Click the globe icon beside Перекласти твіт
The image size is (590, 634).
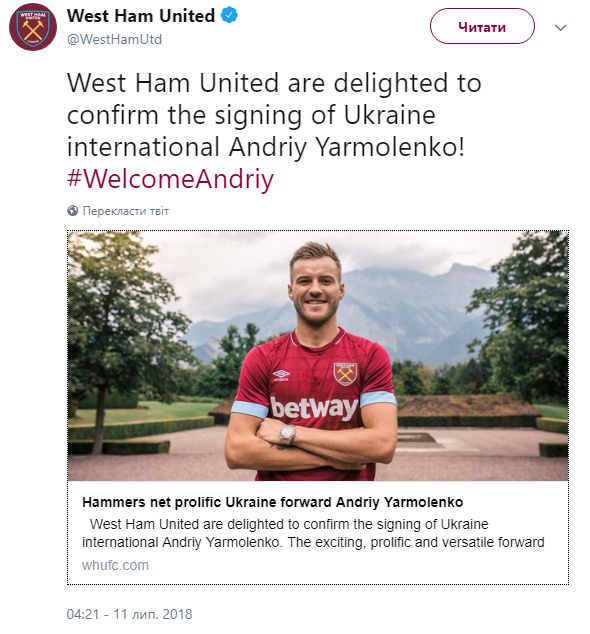[73, 211]
